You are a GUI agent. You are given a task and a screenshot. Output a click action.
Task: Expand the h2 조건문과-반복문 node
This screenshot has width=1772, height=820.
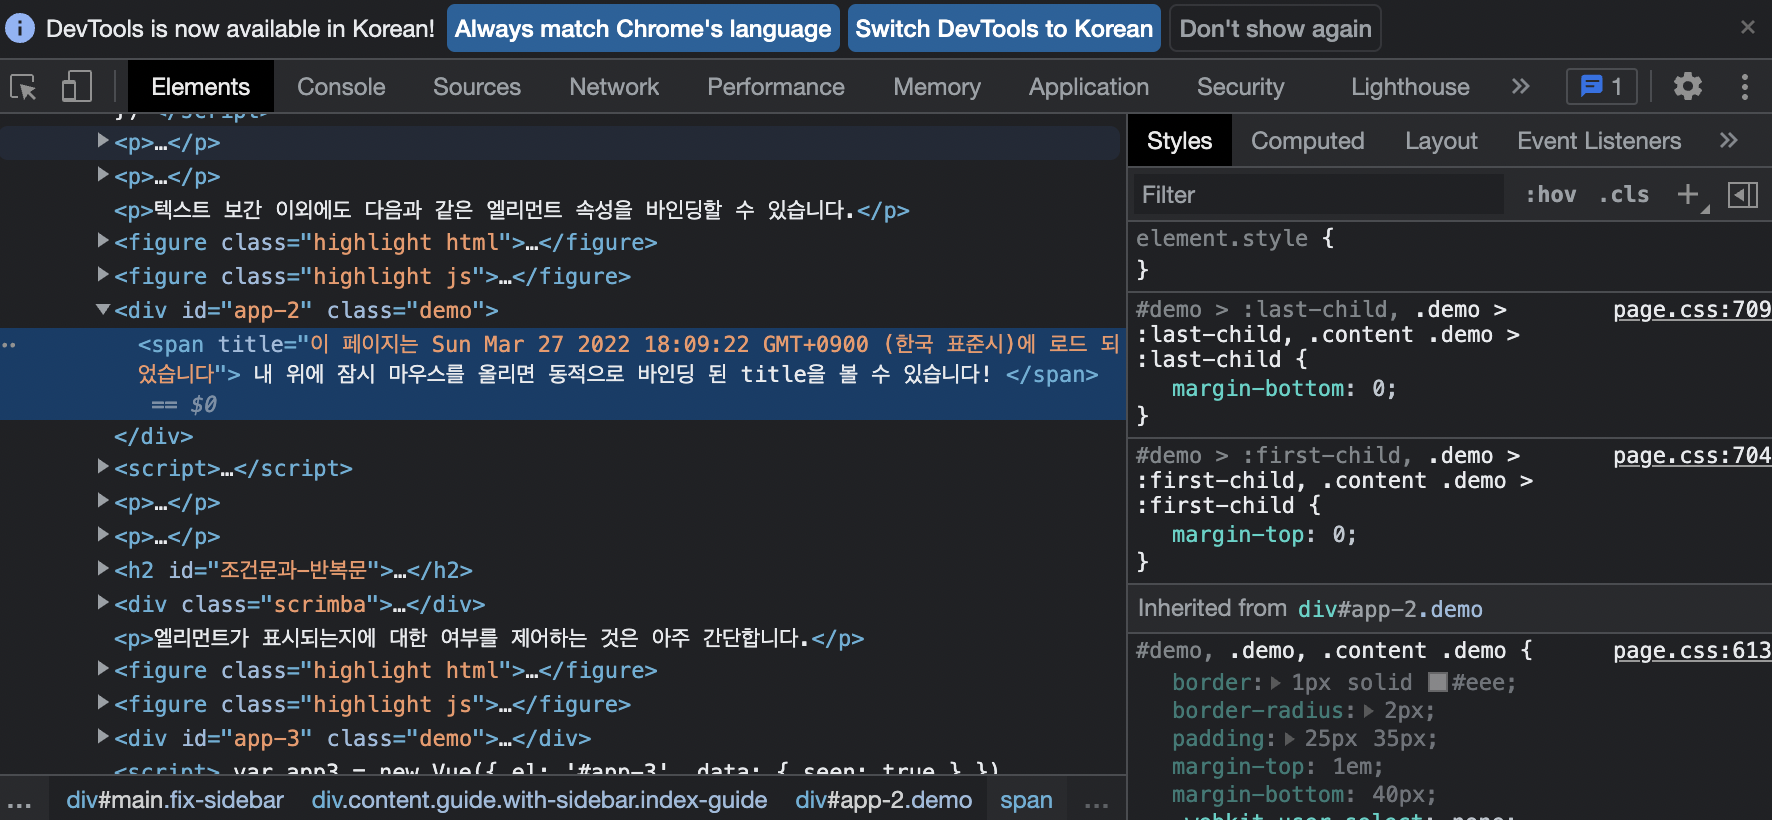(x=103, y=569)
